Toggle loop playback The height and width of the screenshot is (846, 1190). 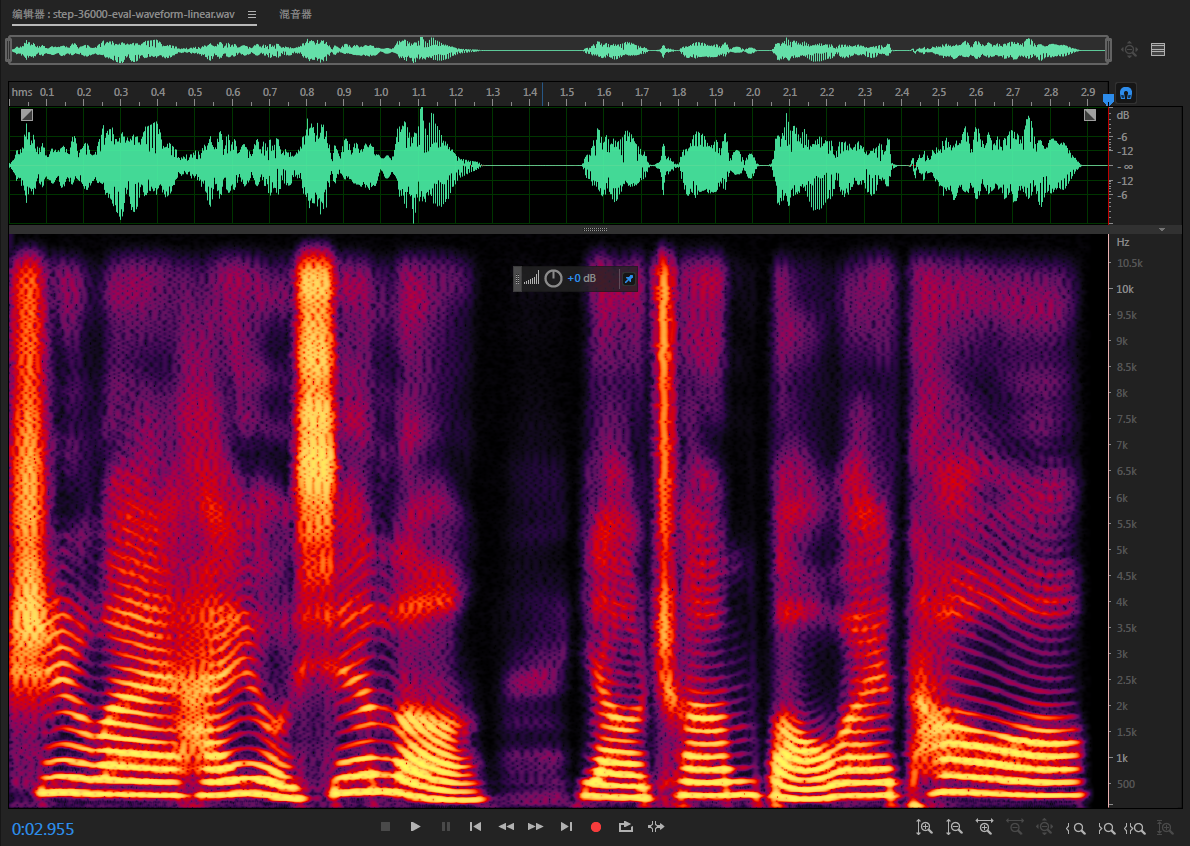click(x=625, y=826)
